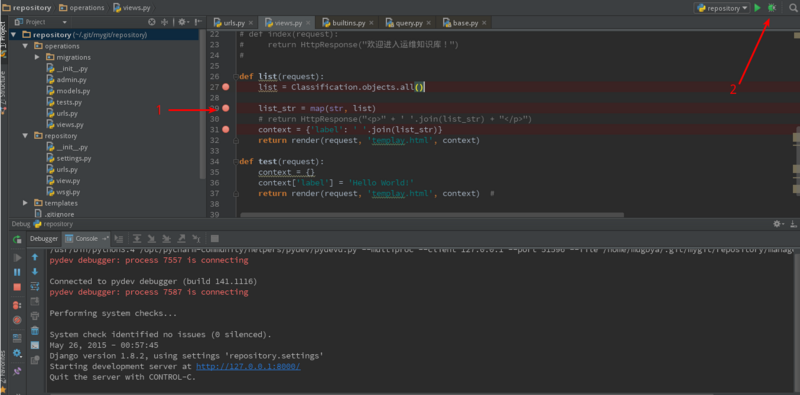Open Search Everywhere magnifier icon
The height and width of the screenshot is (395, 800).
click(x=792, y=8)
